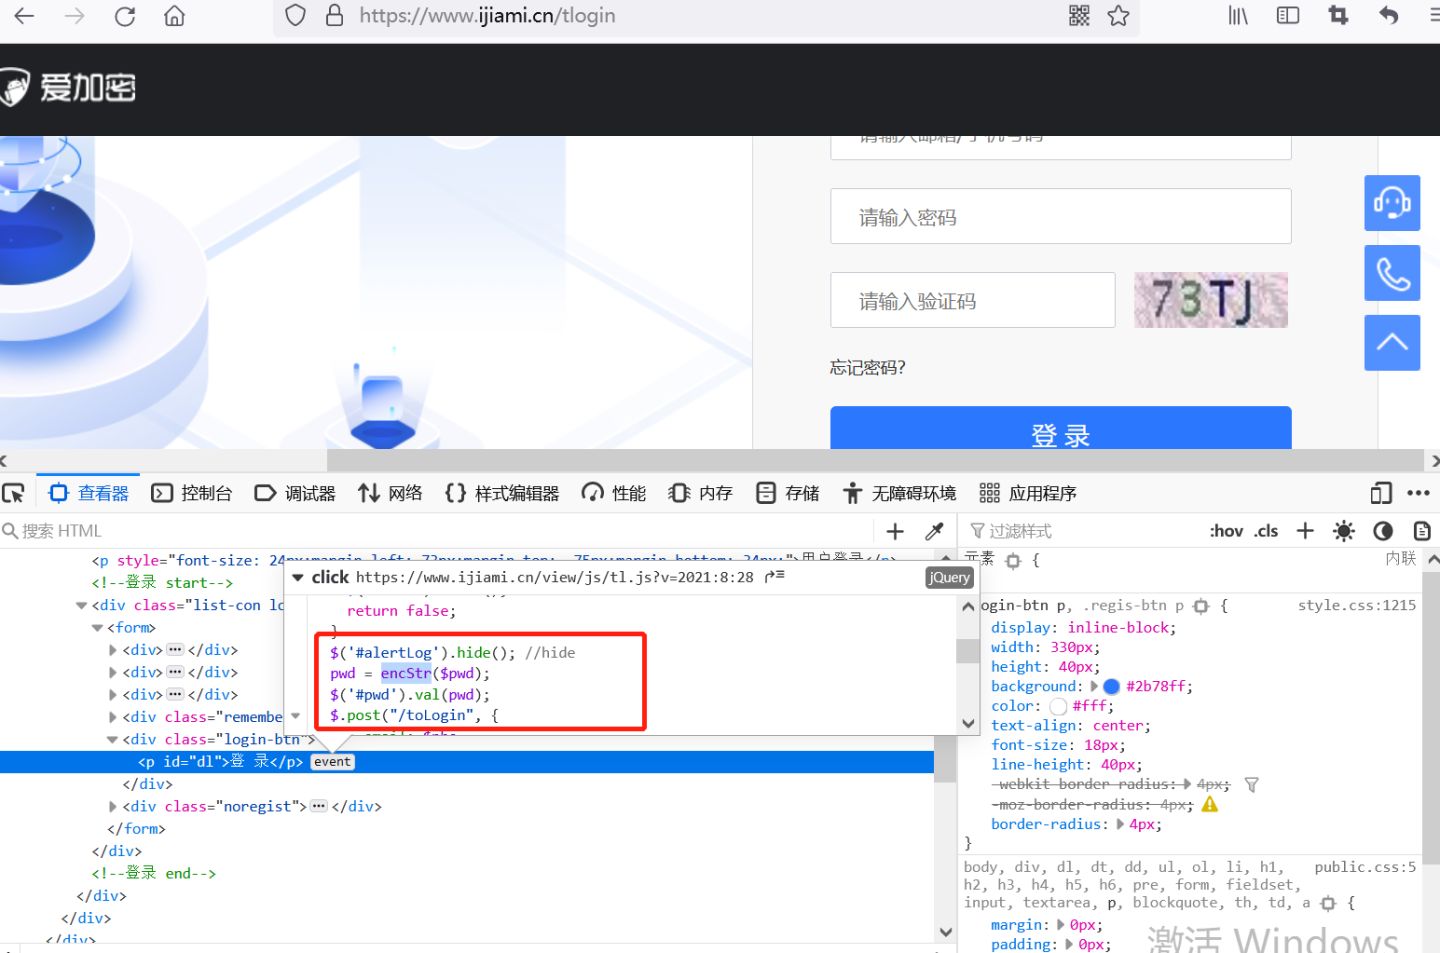Click the #fff color swatch
1440x953 pixels.
click(x=1058, y=706)
